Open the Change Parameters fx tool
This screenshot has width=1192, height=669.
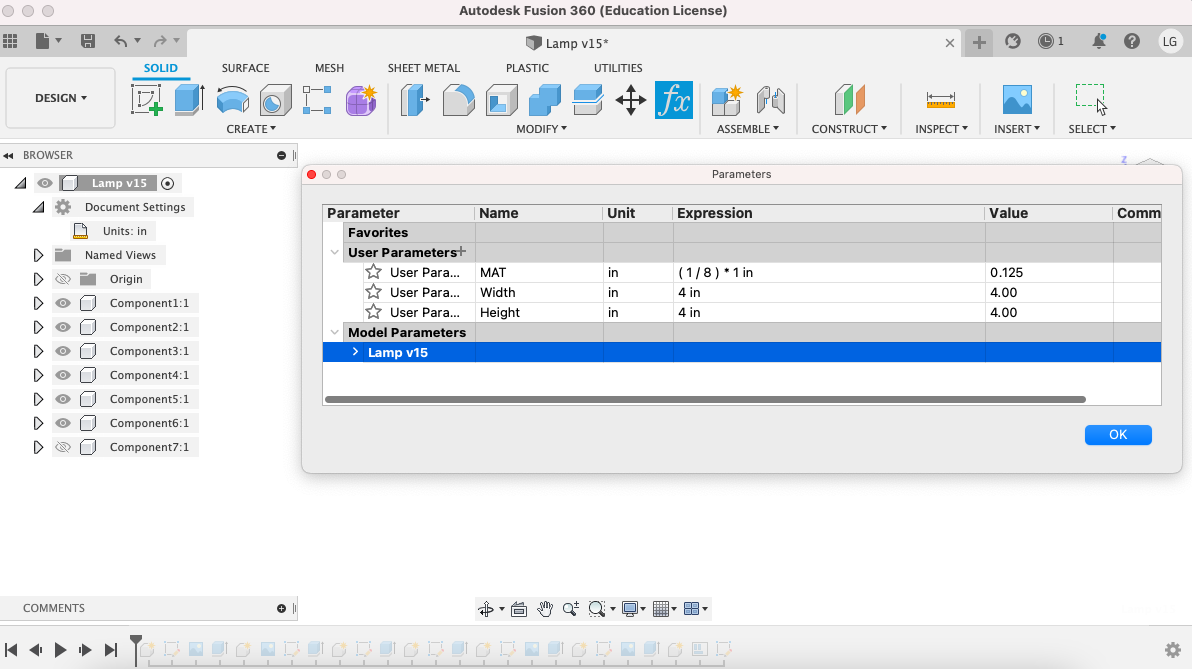pyautogui.click(x=674, y=100)
